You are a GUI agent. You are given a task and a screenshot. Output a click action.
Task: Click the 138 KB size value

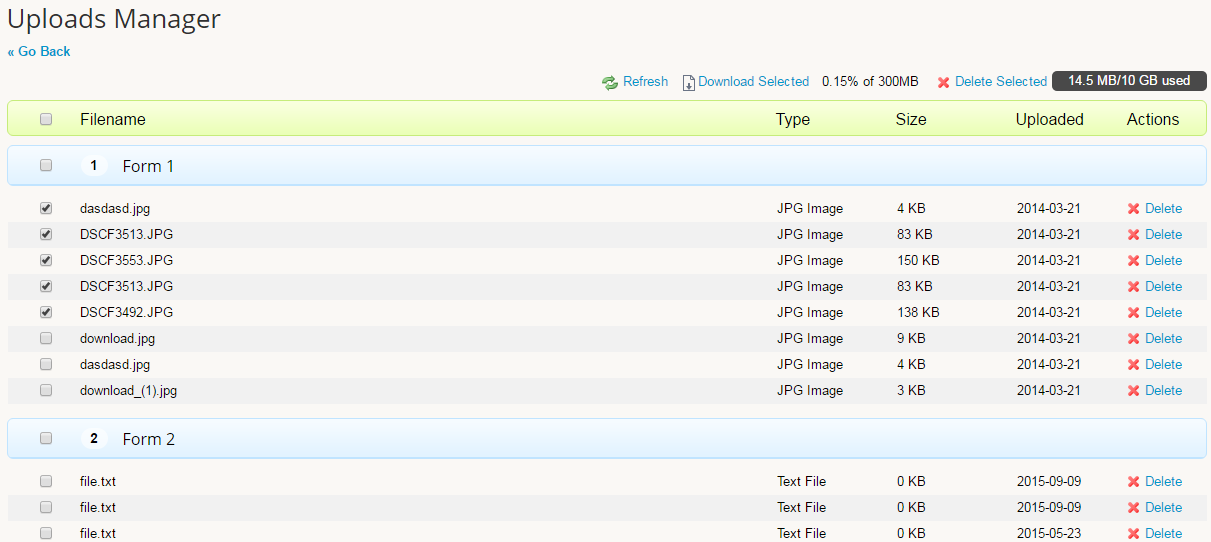[918, 313]
